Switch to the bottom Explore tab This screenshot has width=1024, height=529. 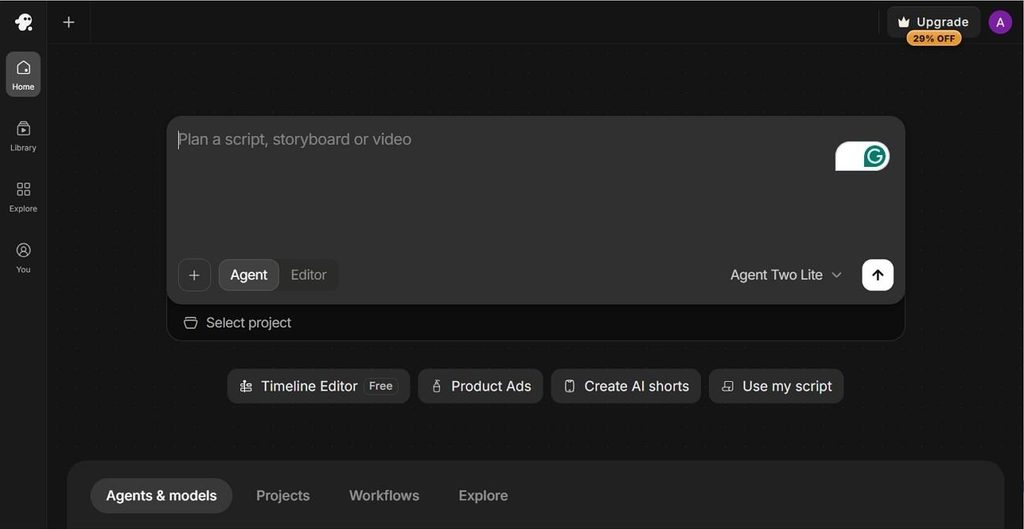click(x=483, y=496)
